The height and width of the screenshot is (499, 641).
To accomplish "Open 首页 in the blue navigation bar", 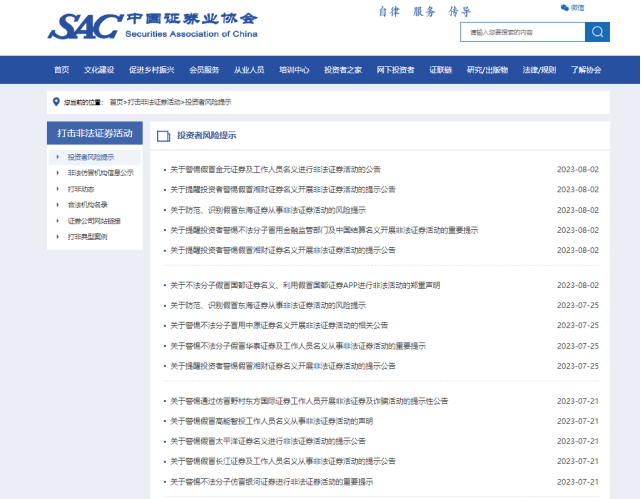I will [x=62, y=70].
